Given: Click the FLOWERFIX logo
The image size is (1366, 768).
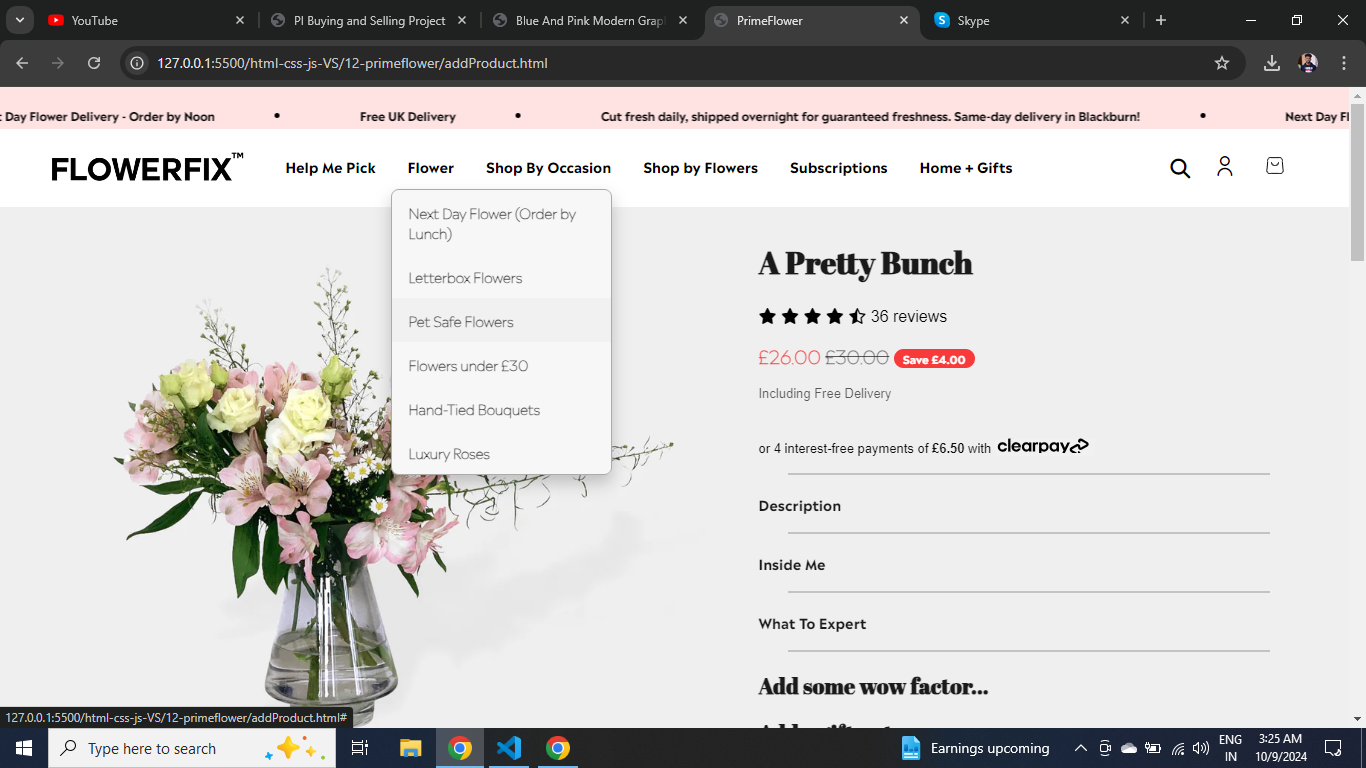Looking at the screenshot, I should coord(147,168).
